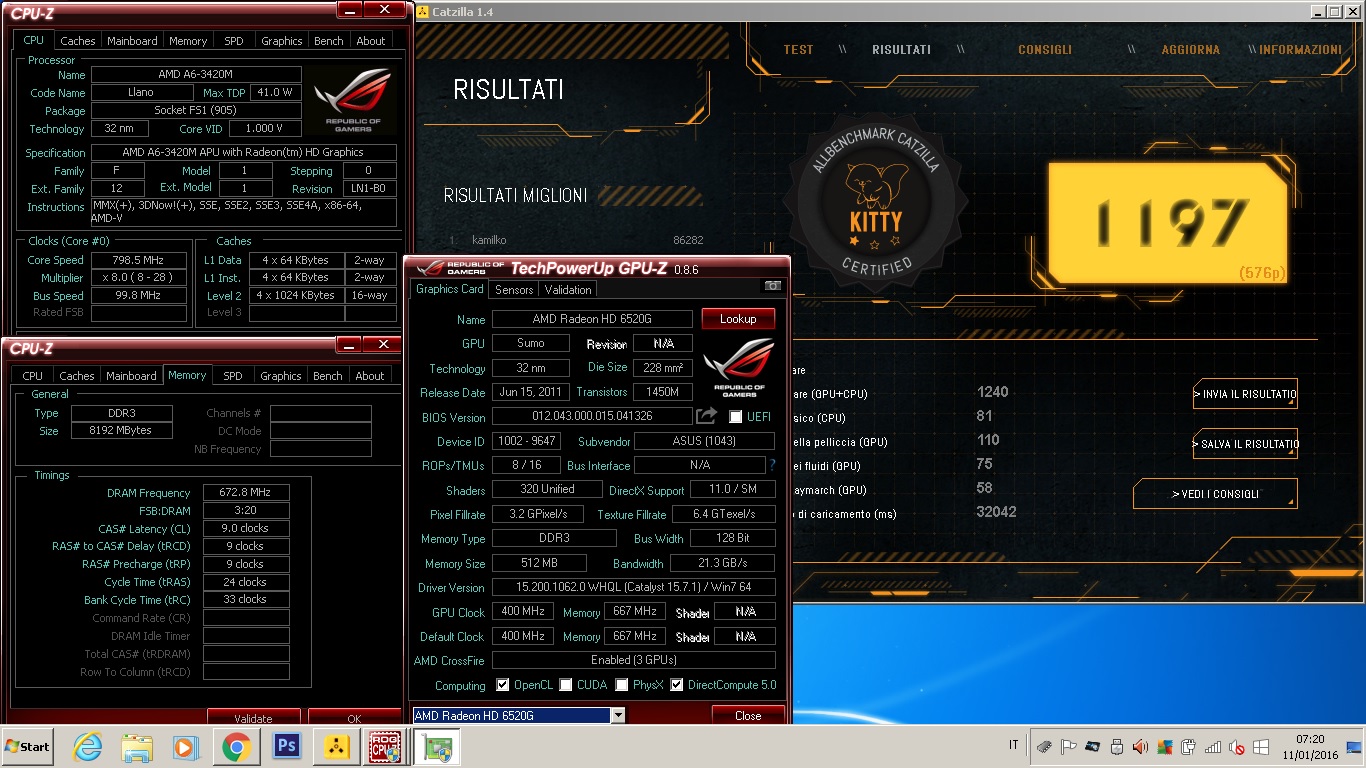Click Validate button in CPU-Z Memory window
The image size is (1366, 768).
(x=253, y=718)
